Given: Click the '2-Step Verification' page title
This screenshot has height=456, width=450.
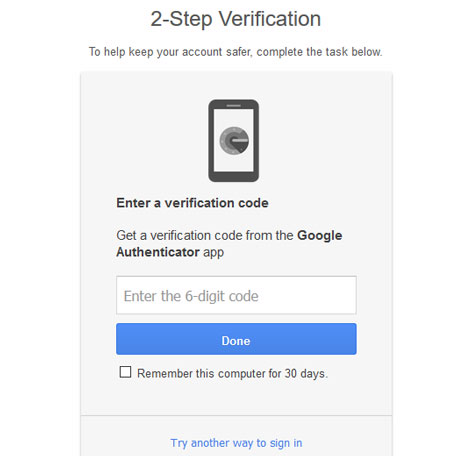Looking at the screenshot, I should point(235,19).
